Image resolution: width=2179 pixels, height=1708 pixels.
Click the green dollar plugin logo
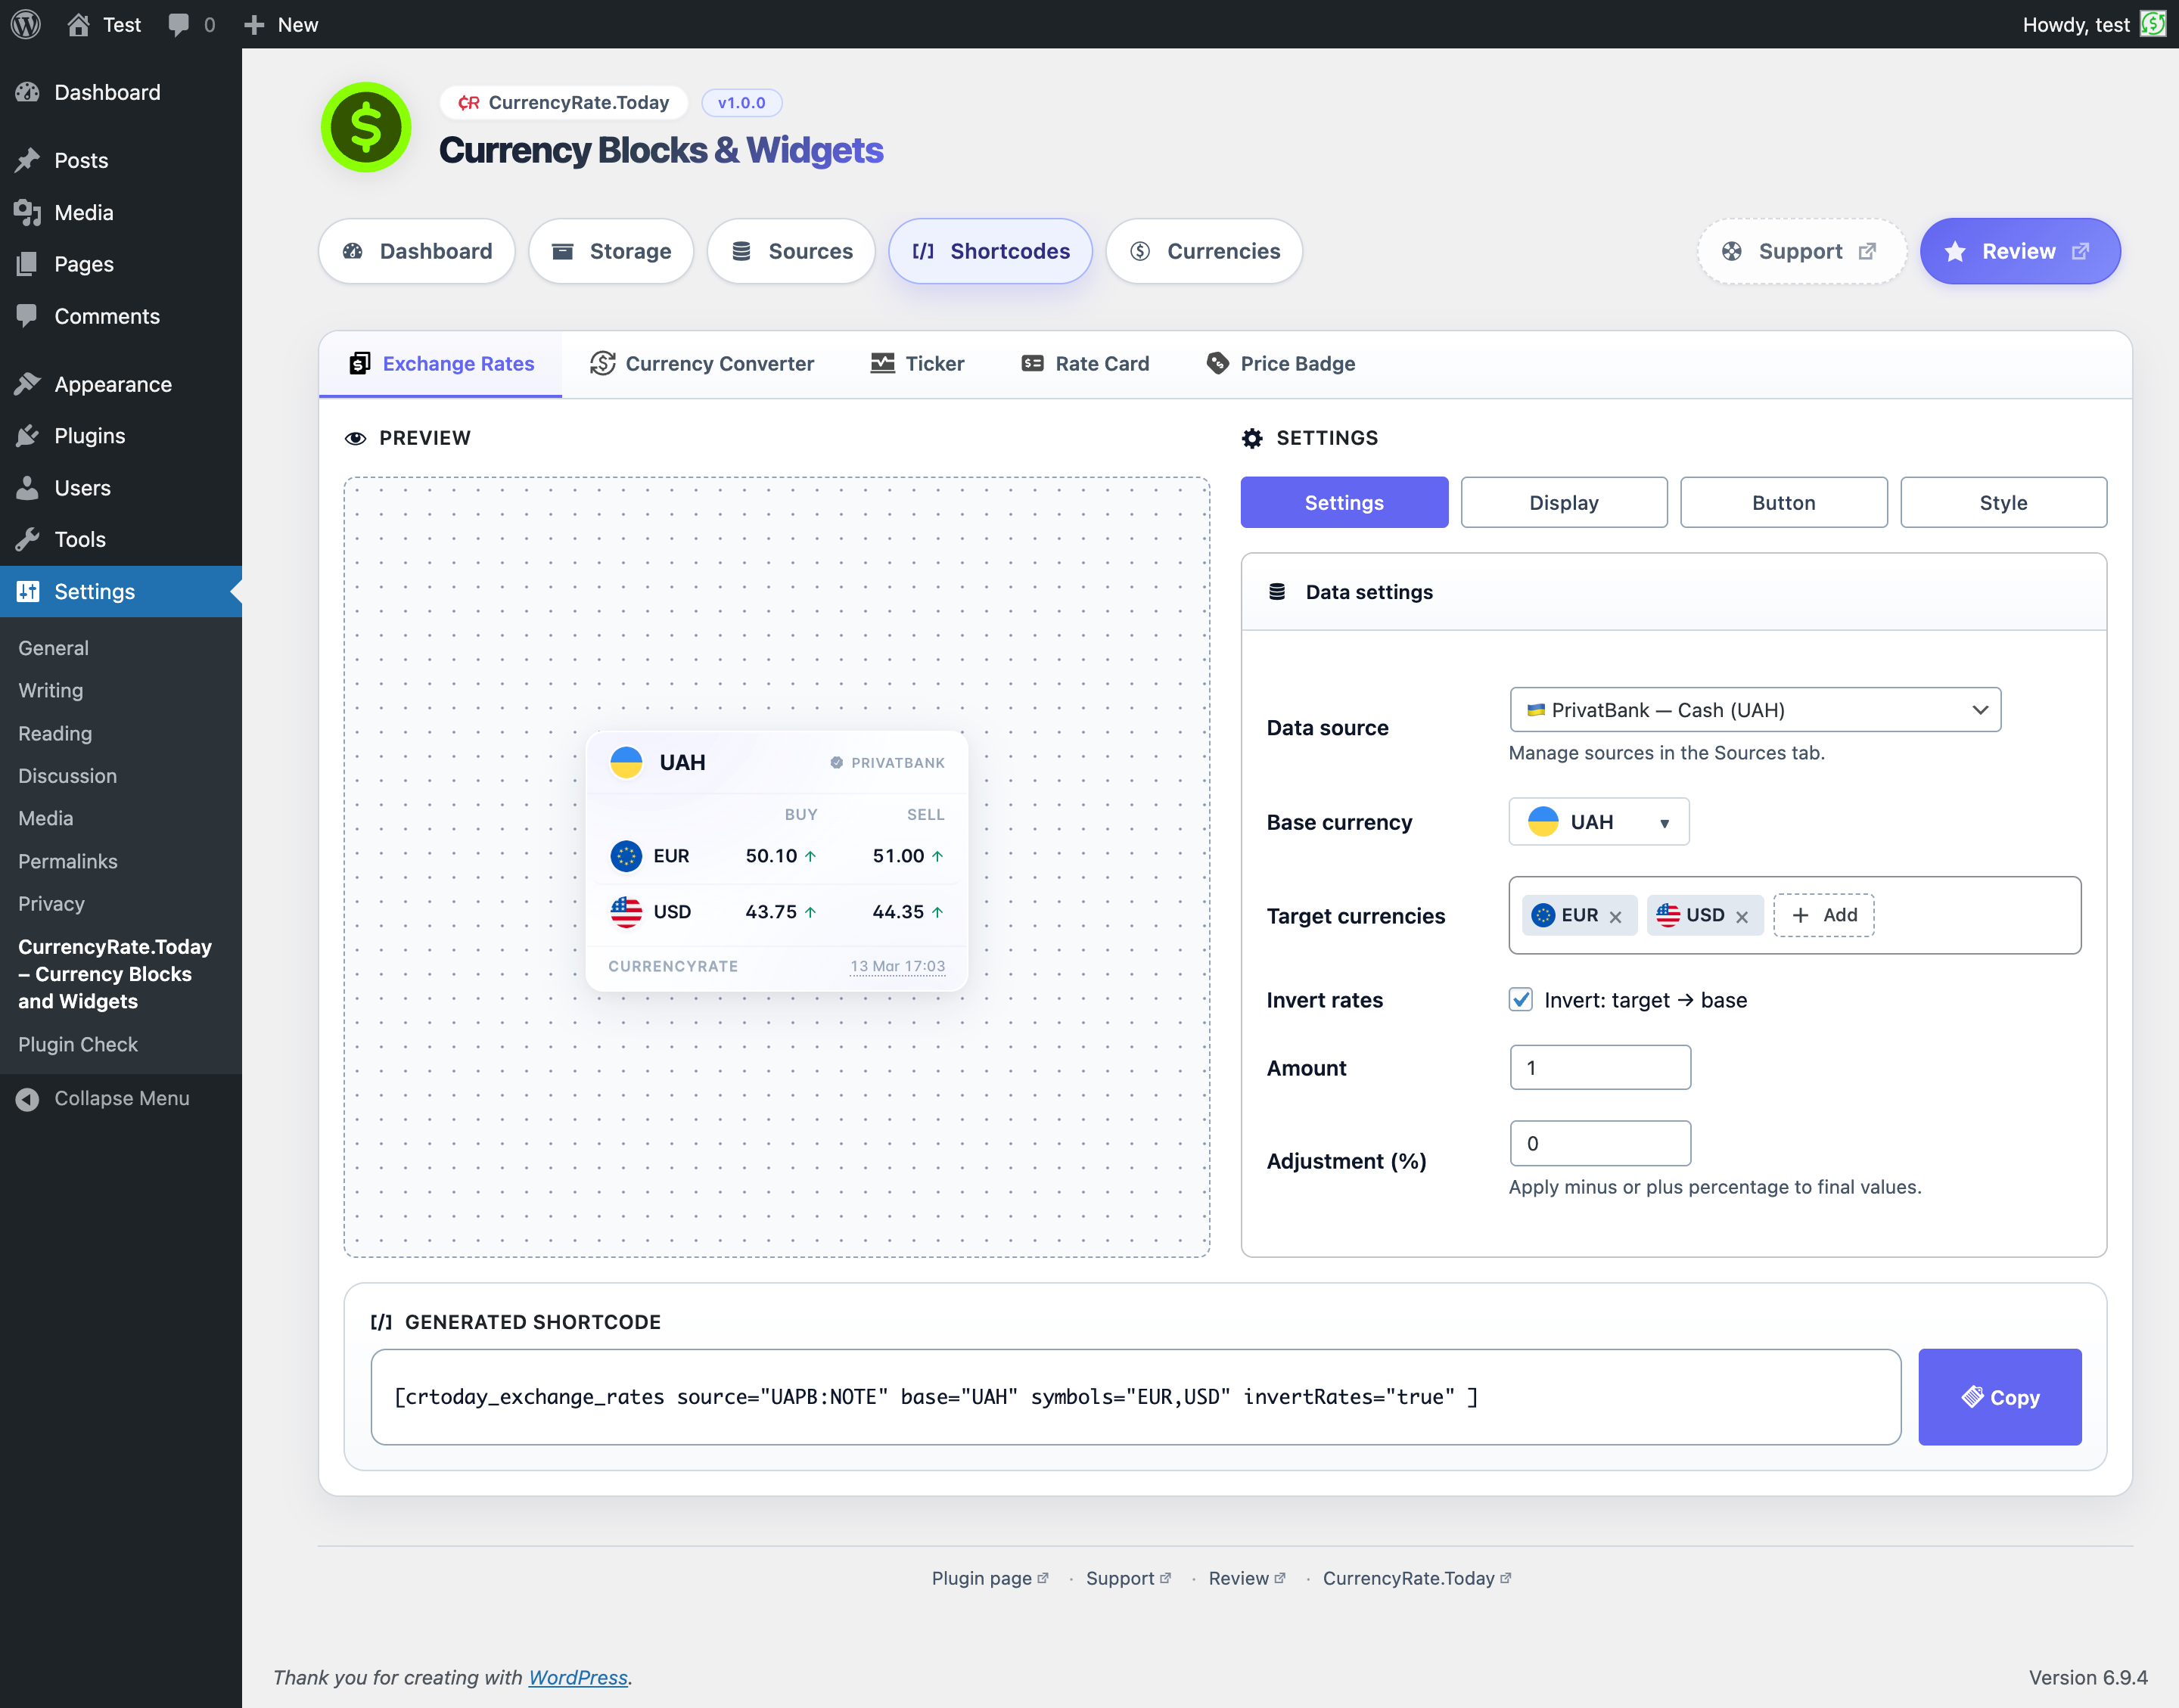coord(366,127)
